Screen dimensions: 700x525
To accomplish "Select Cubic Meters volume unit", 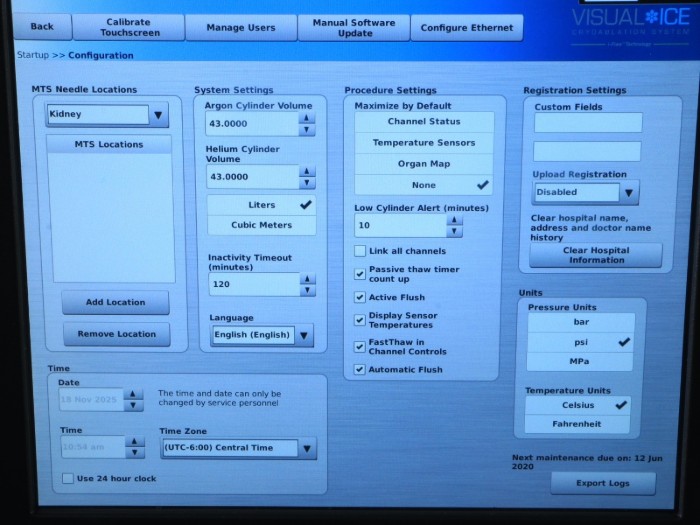I will tap(261, 225).
